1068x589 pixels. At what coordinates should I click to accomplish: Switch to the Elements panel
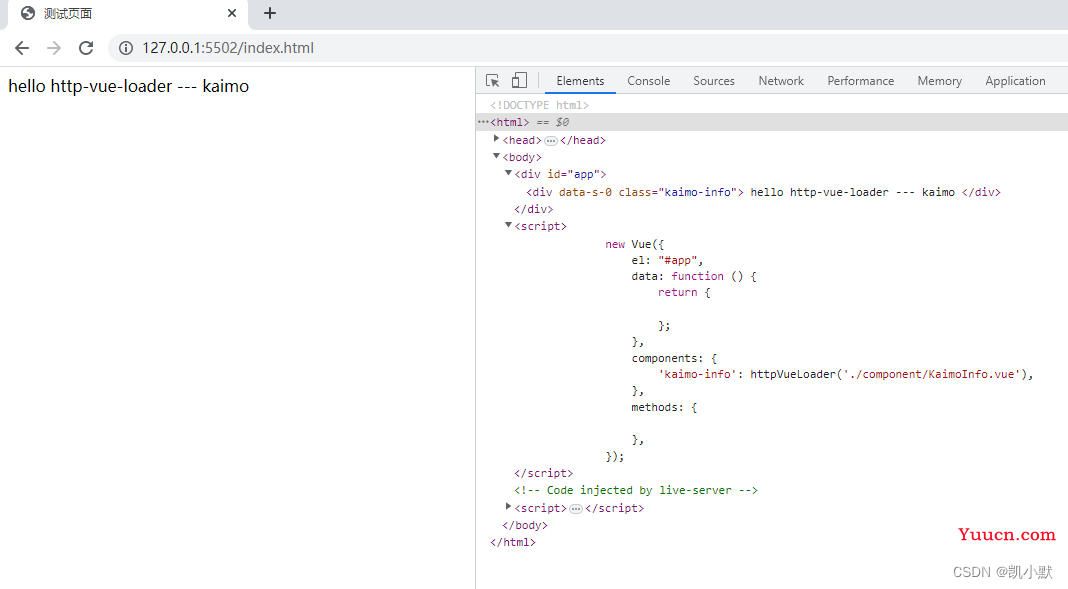pyautogui.click(x=580, y=80)
